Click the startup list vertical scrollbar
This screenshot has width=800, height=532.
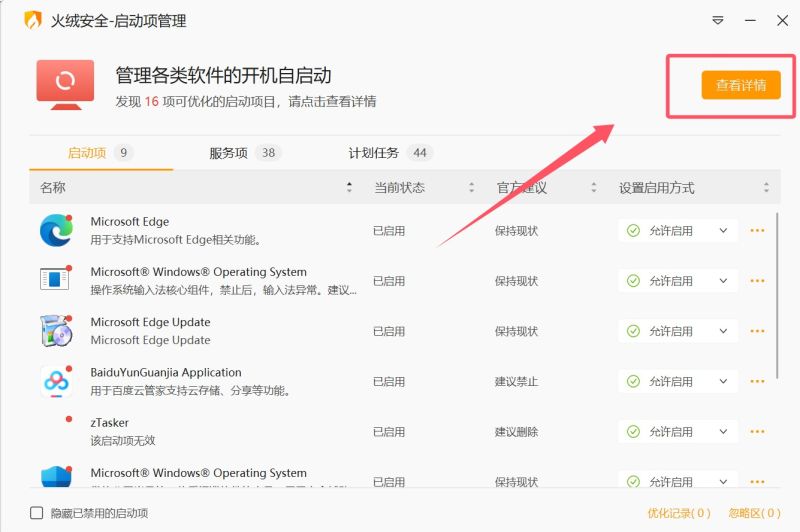777,296
